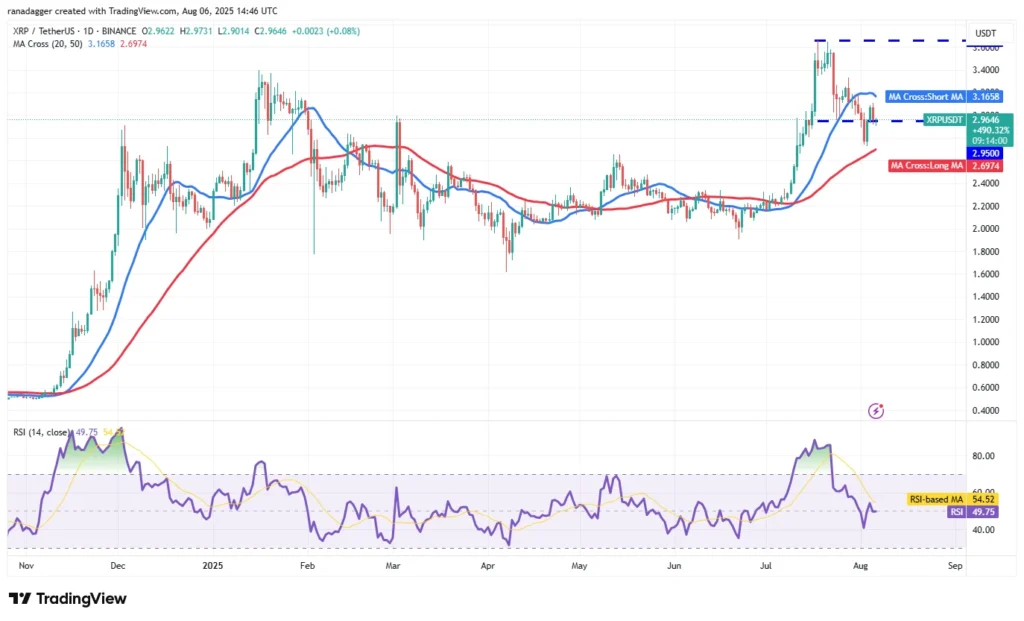
Task: Click the purple lightning spark icon on the chart
Action: (875, 411)
